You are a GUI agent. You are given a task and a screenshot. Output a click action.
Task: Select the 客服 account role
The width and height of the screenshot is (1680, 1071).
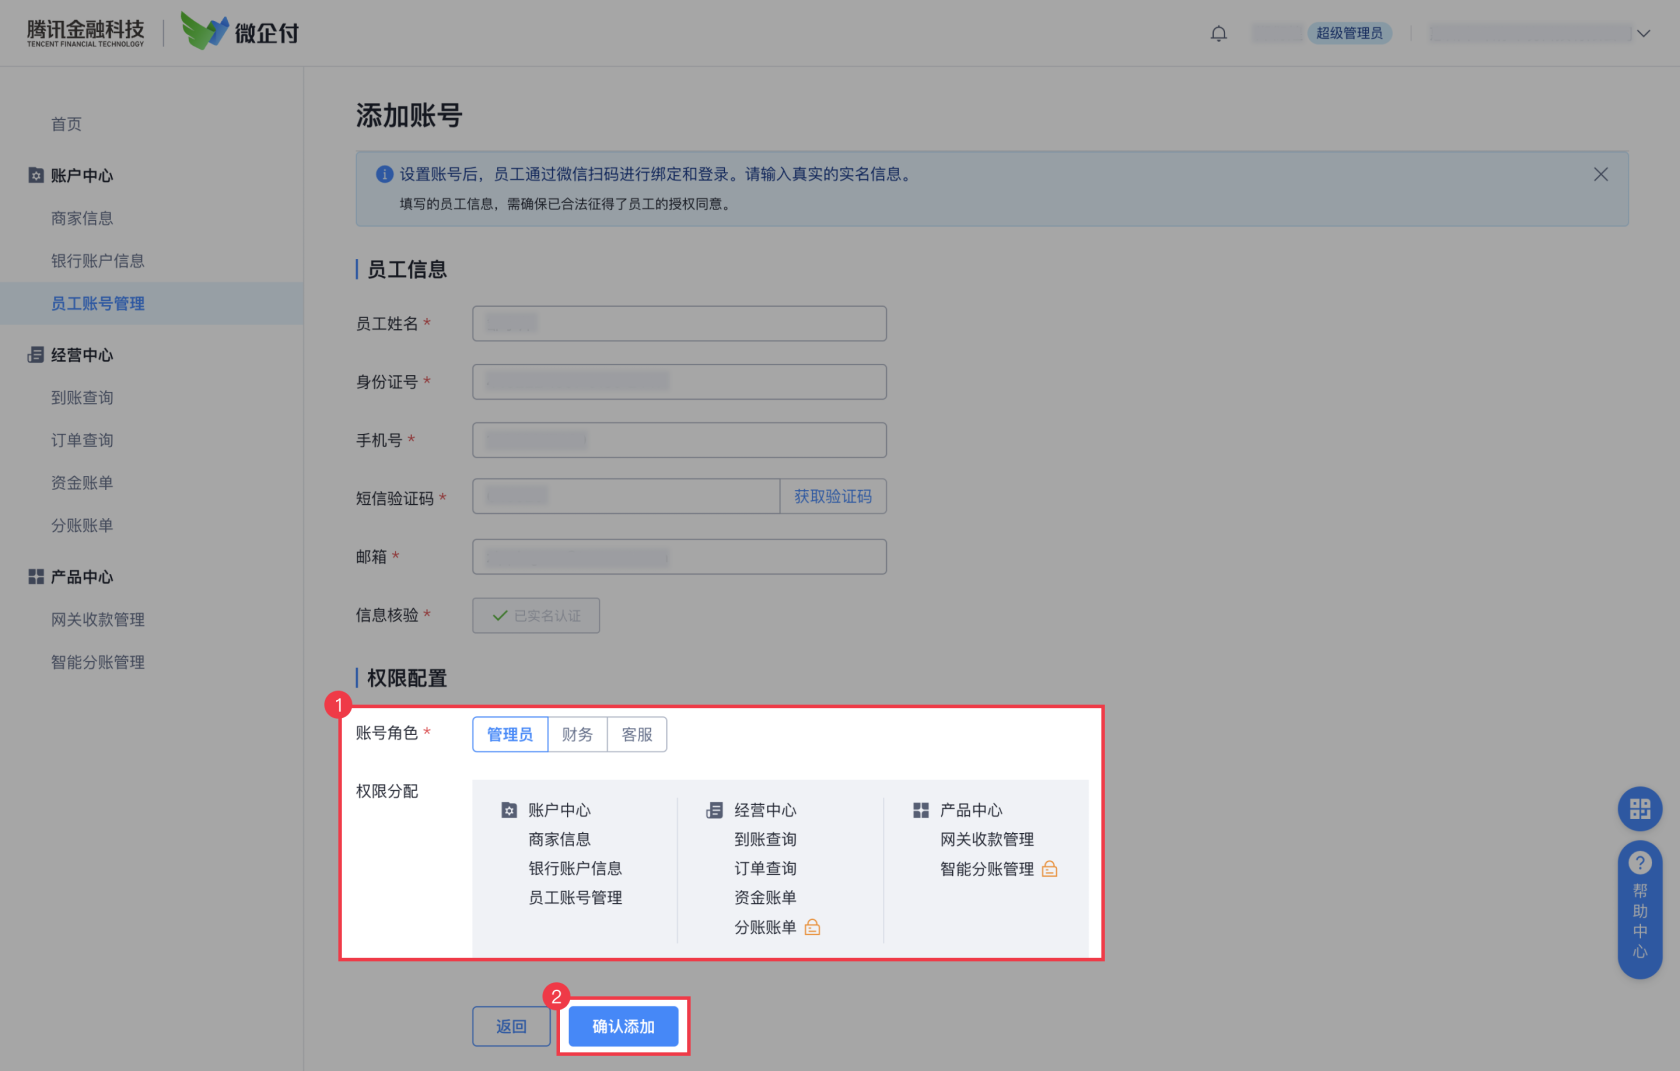click(637, 735)
